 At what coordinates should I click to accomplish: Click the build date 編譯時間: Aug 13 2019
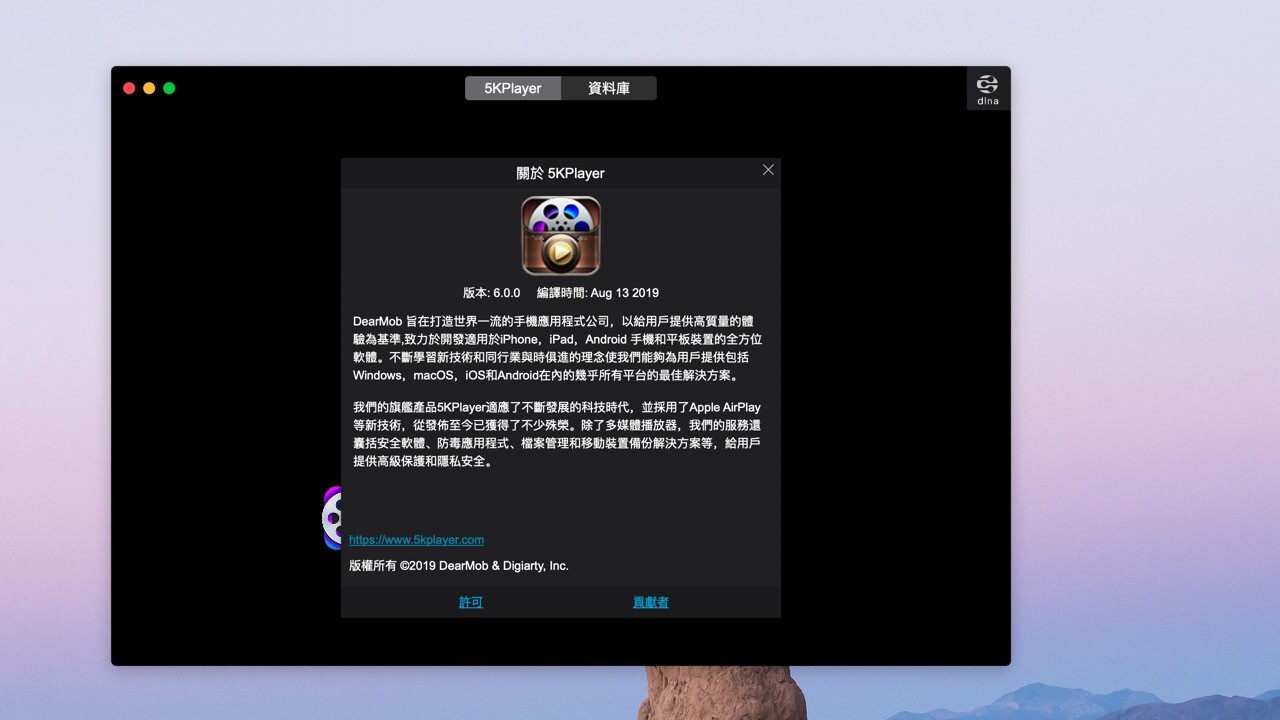point(598,293)
